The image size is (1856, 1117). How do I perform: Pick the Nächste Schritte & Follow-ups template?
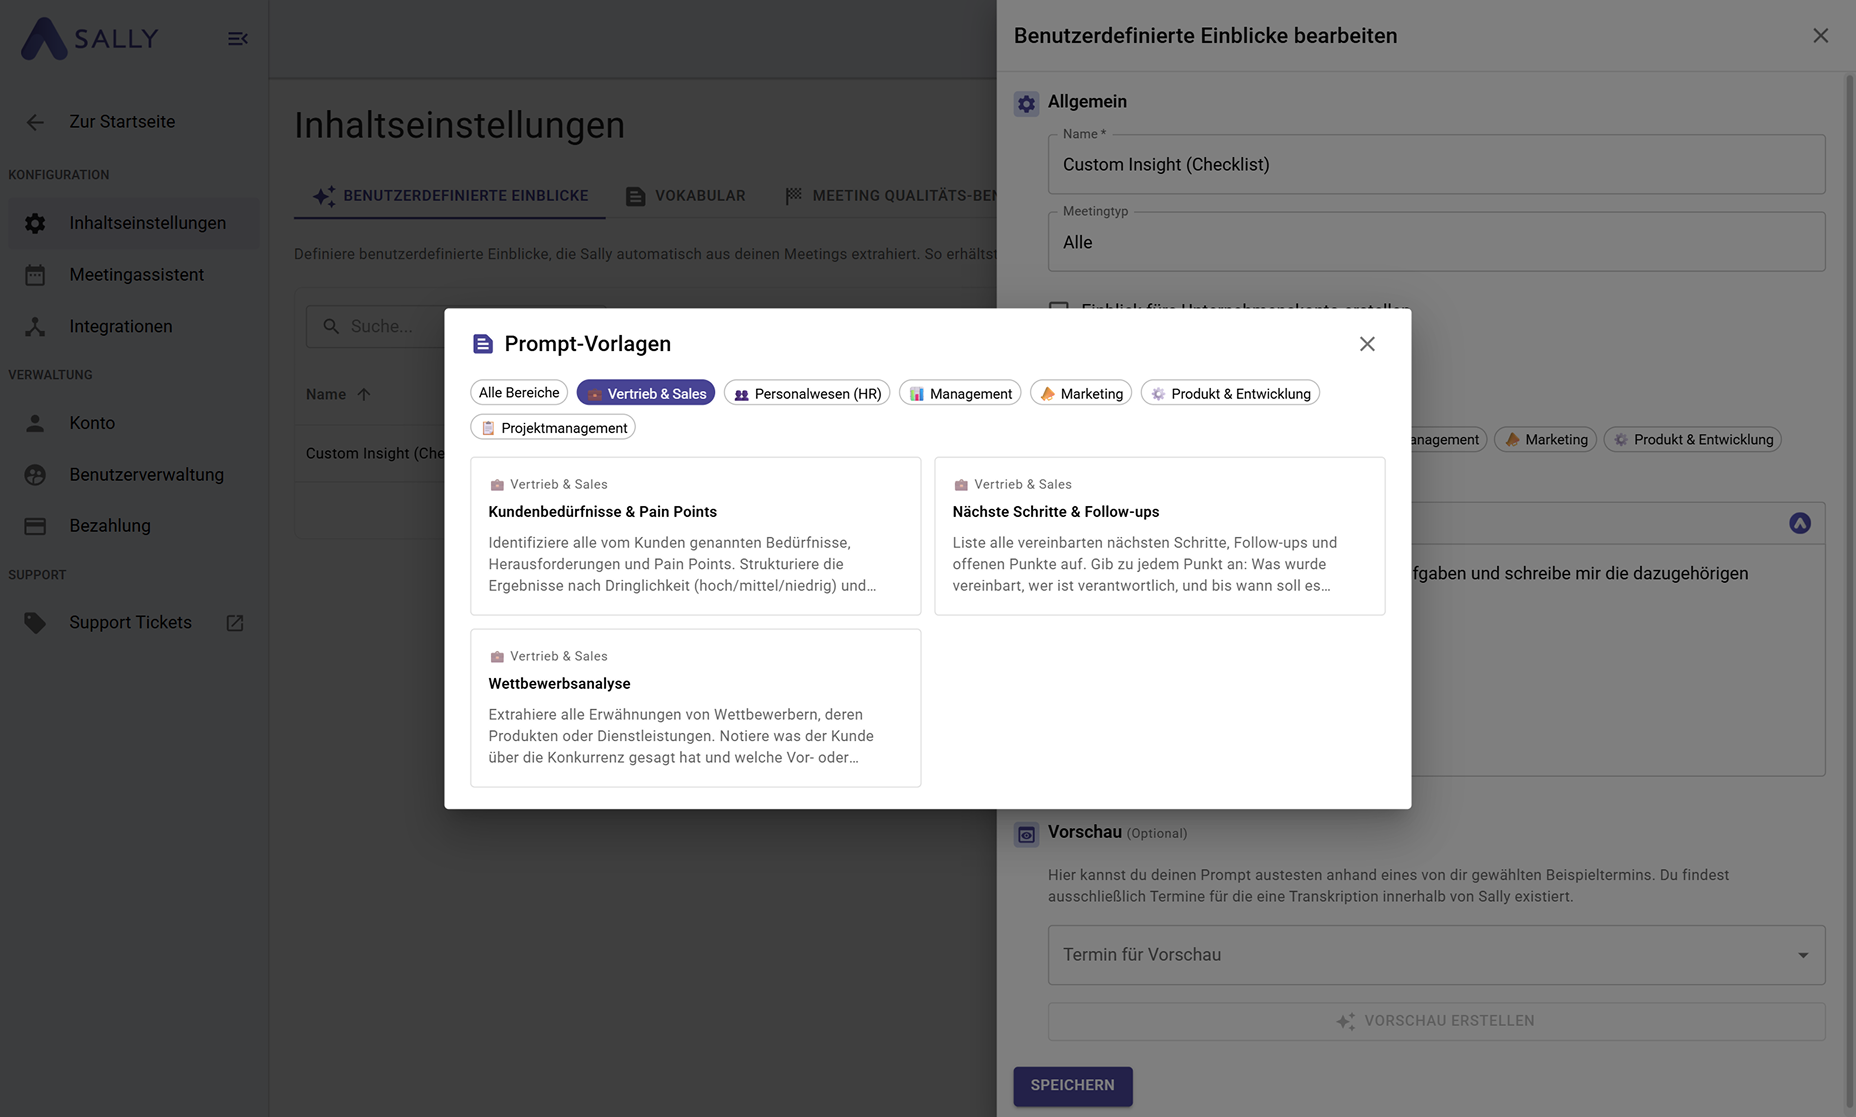(1159, 536)
